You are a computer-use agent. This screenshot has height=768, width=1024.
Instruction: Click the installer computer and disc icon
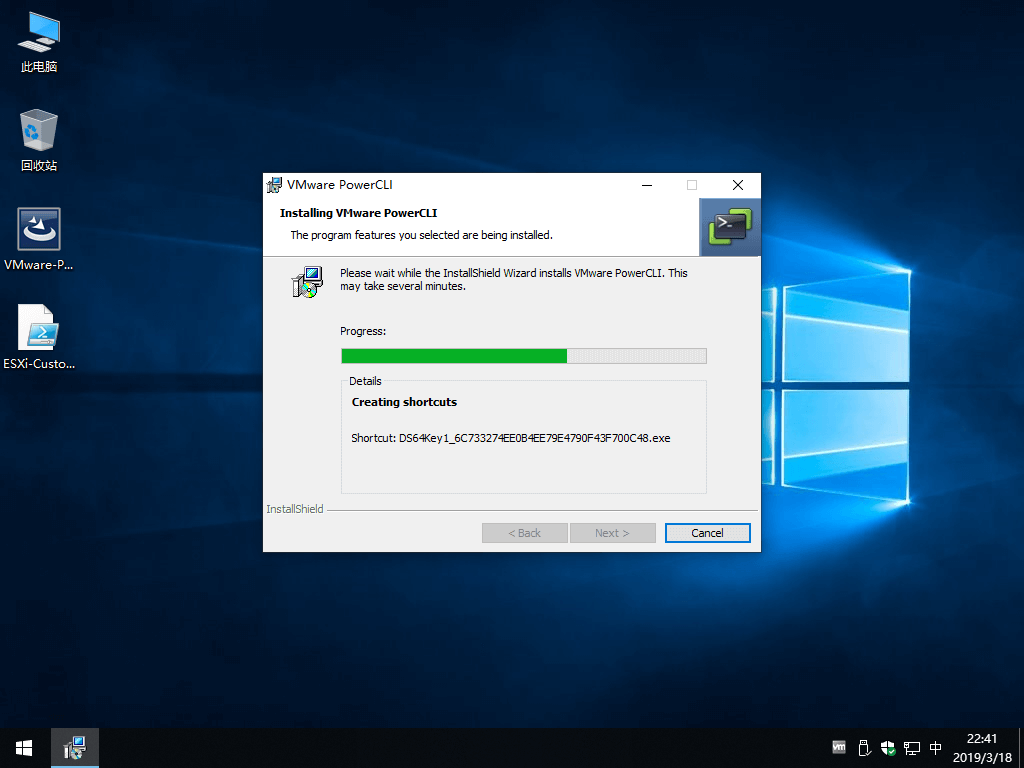pyautogui.click(x=307, y=282)
